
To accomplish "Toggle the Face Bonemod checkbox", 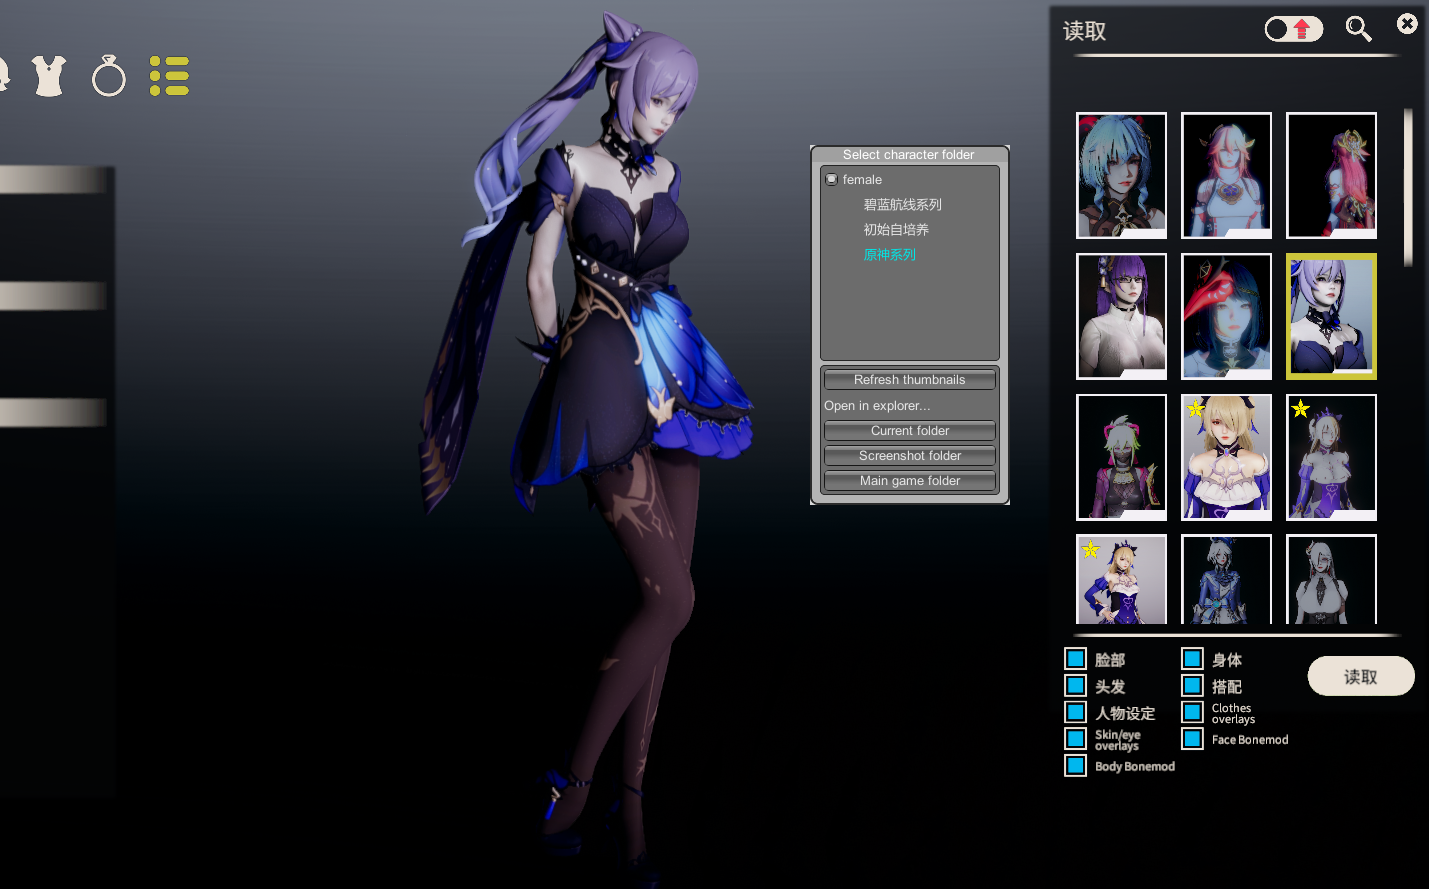I will (x=1193, y=739).
